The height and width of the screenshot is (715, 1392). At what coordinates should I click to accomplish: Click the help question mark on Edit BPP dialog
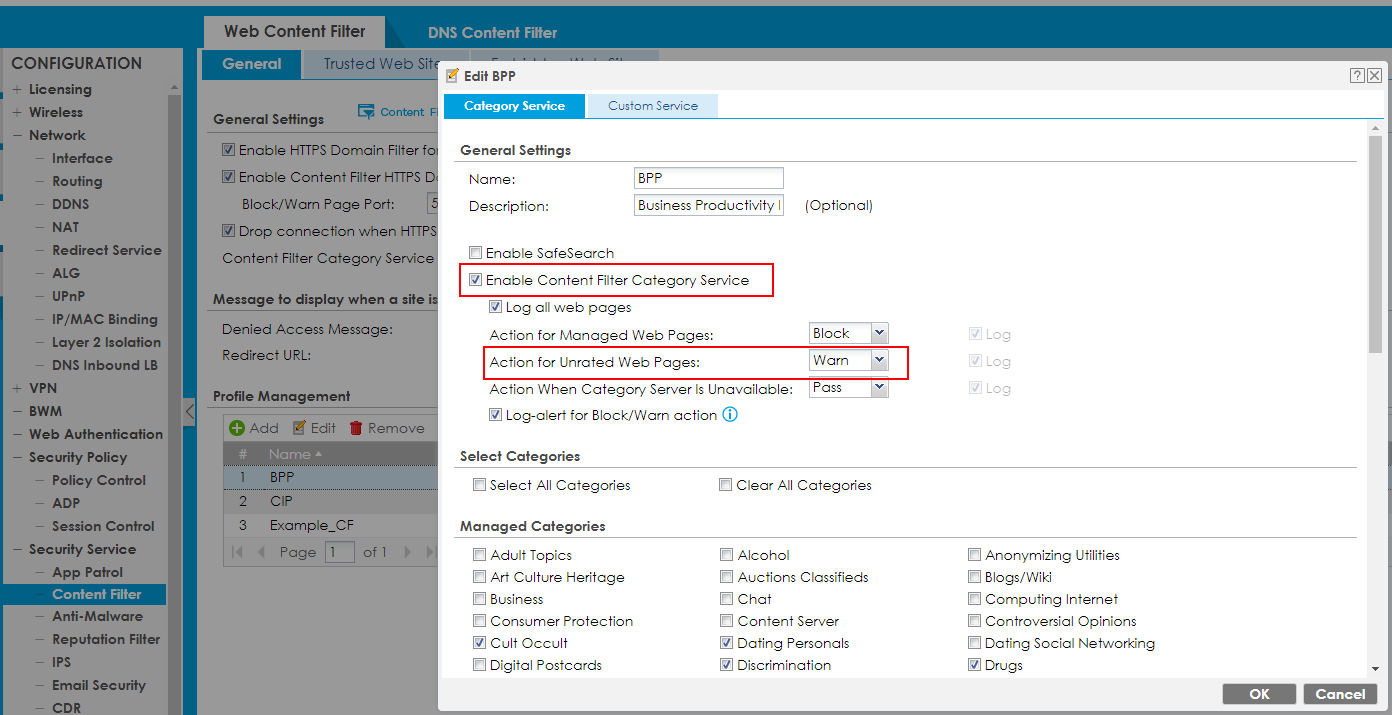[1356, 75]
